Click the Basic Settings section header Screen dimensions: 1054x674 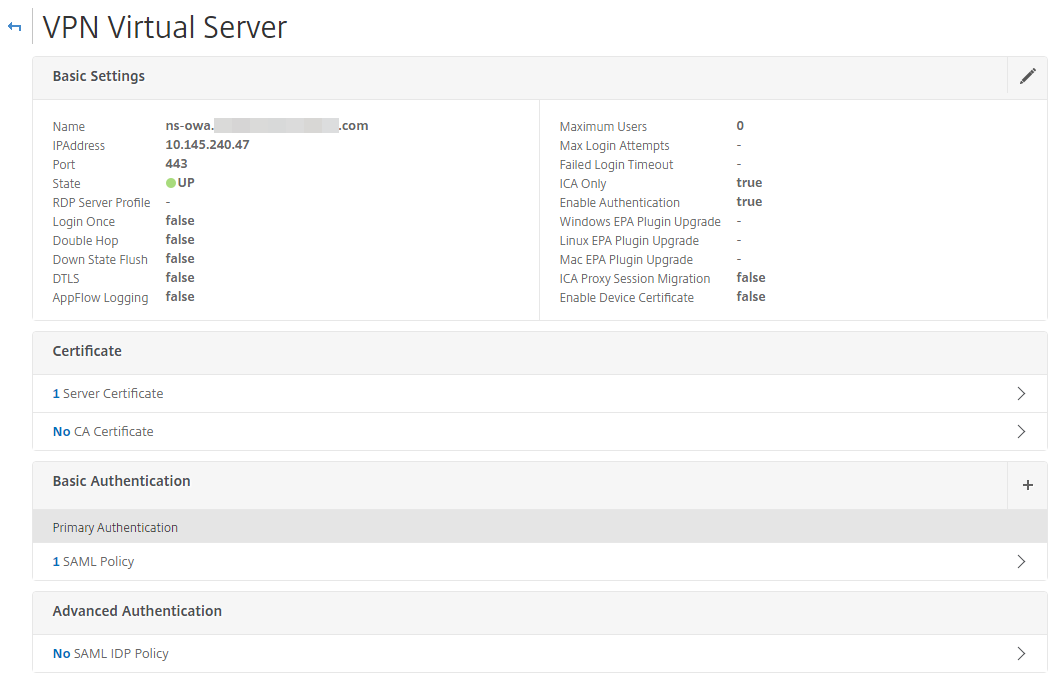click(x=99, y=76)
